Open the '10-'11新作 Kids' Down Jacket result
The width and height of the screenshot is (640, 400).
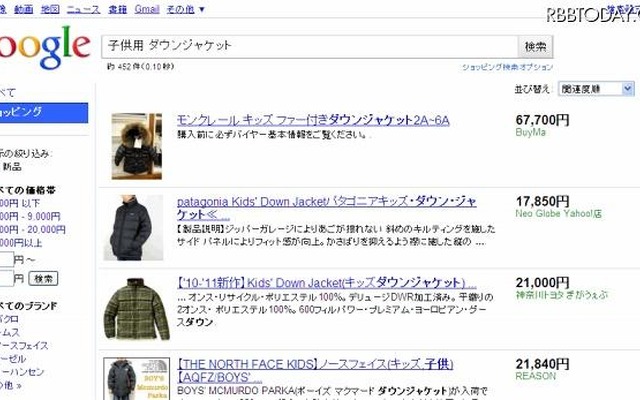tap(327, 282)
